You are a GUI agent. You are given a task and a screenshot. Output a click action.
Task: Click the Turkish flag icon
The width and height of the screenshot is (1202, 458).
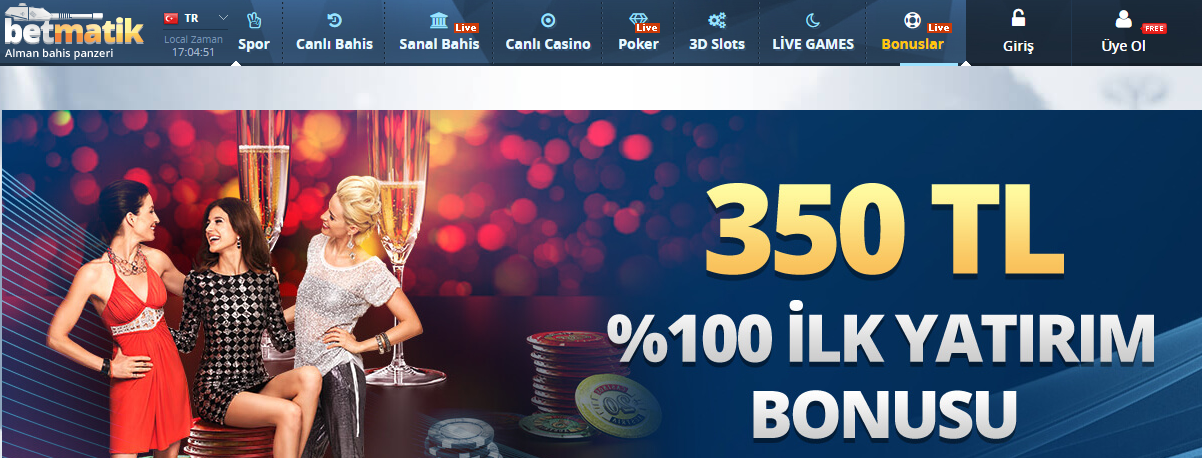click(171, 18)
